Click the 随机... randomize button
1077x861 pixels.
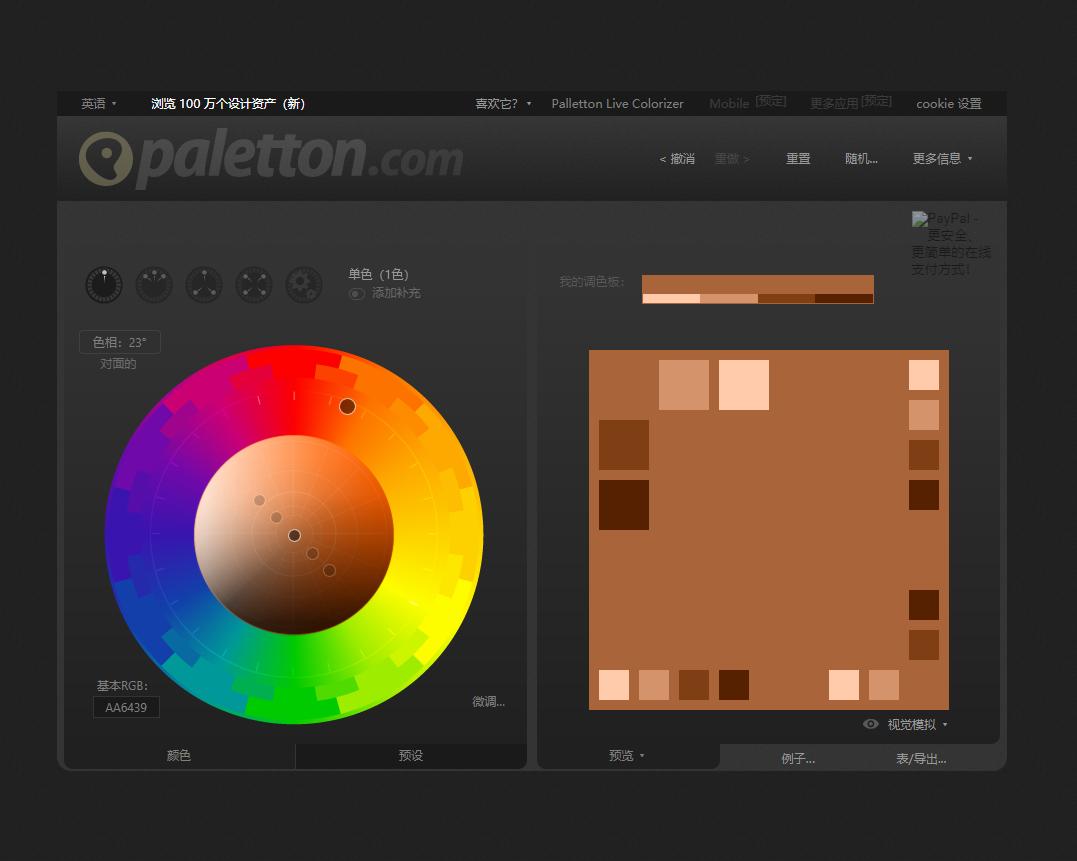pyautogui.click(x=861, y=159)
